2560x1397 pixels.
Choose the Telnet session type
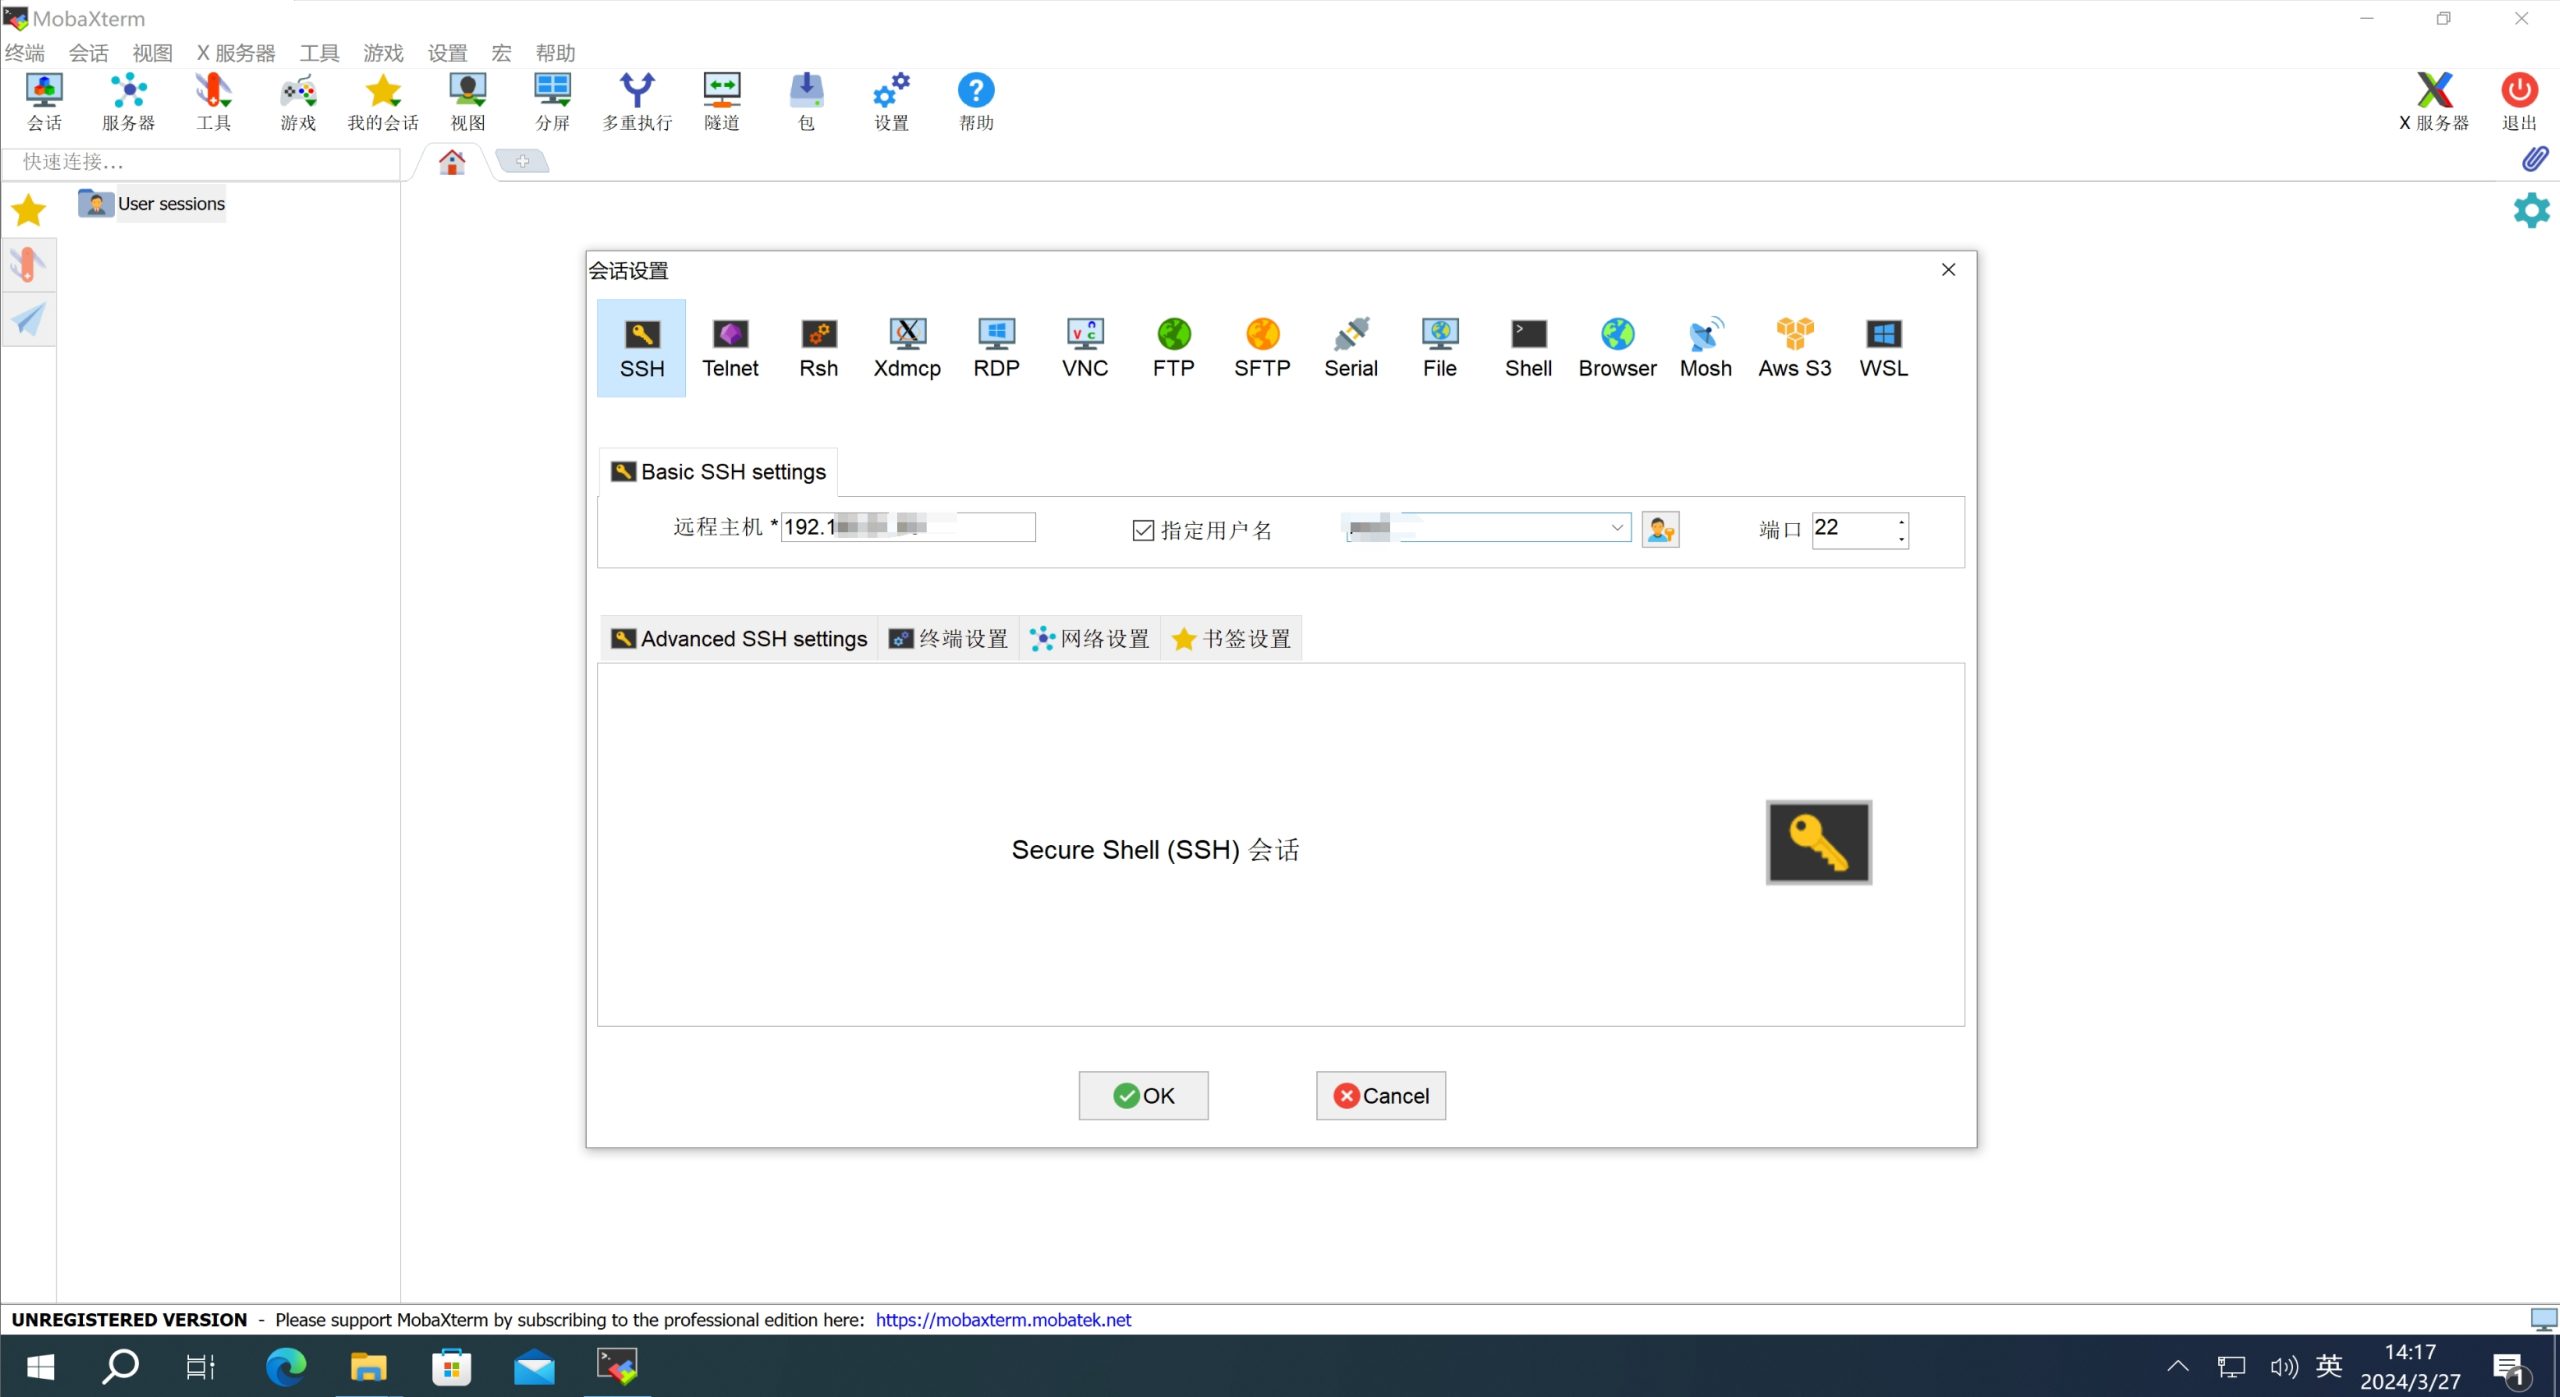coord(730,348)
